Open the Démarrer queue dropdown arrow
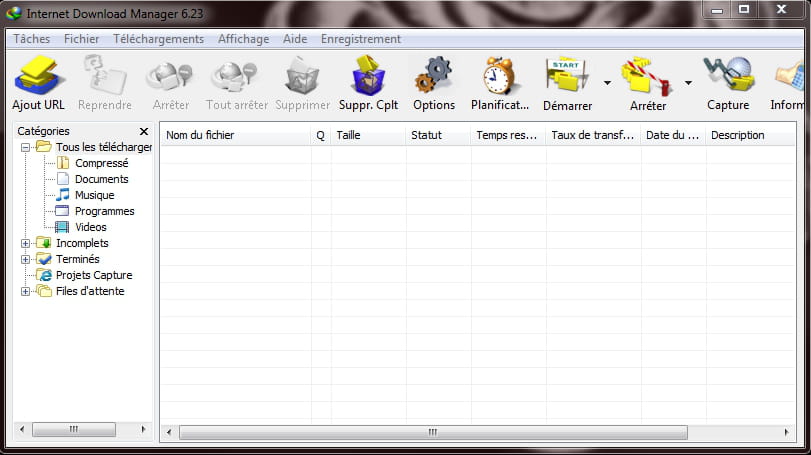The height and width of the screenshot is (455, 811). click(x=607, y=83)
